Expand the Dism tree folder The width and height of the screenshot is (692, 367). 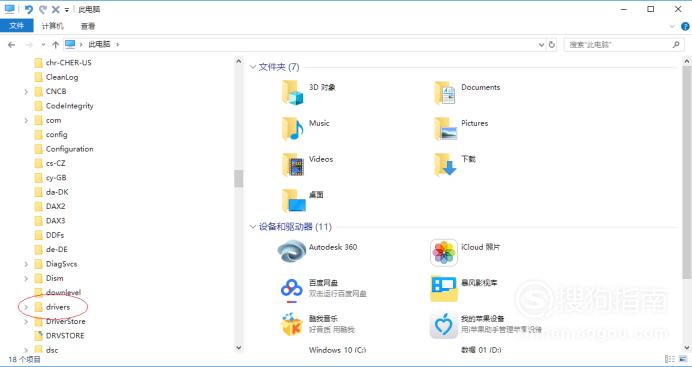(26, 278)
